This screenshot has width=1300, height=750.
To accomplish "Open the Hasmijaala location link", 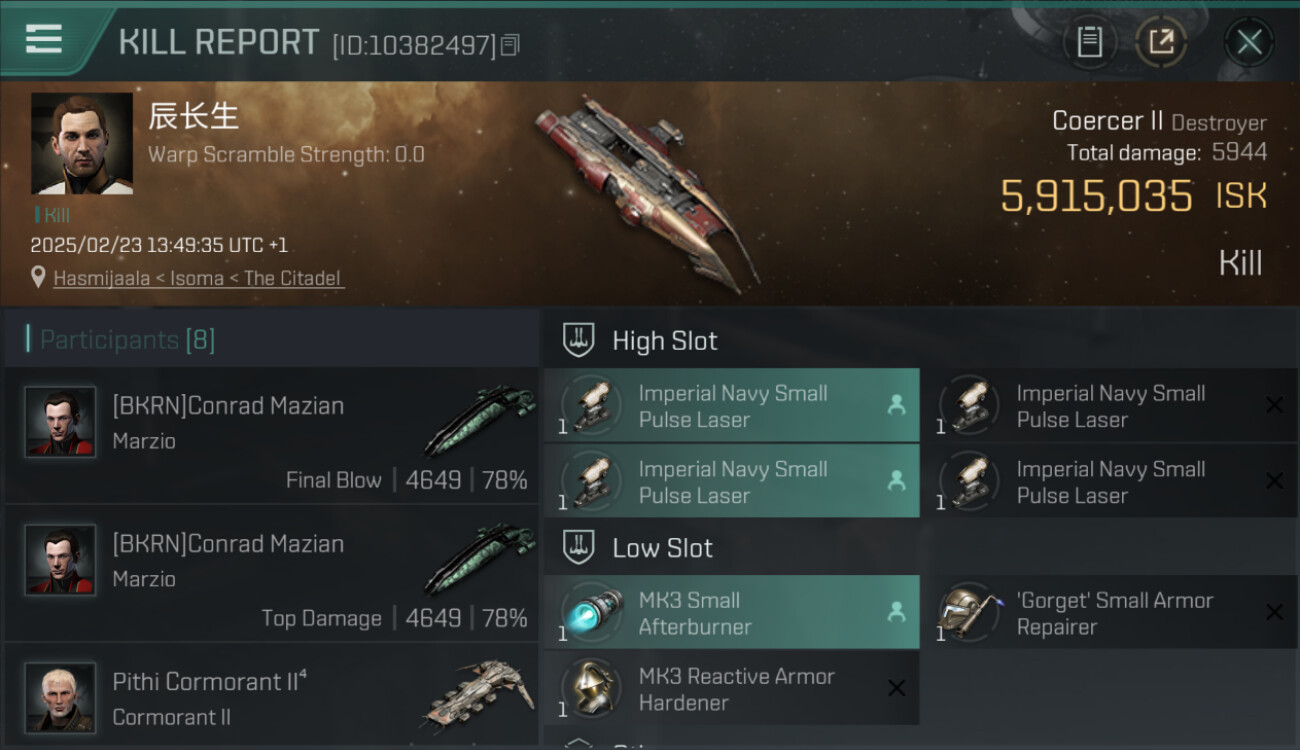I will point(198,278).
